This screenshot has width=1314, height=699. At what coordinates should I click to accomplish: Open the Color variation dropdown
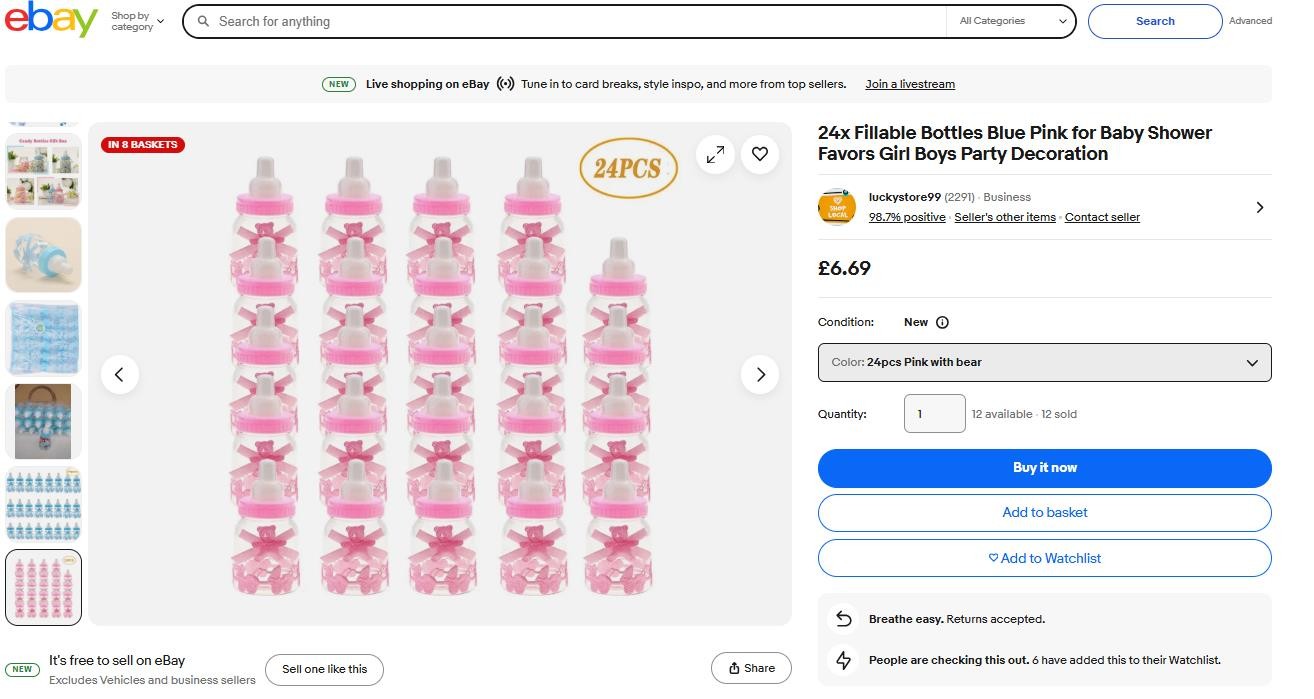click(x=1044, y=362)
